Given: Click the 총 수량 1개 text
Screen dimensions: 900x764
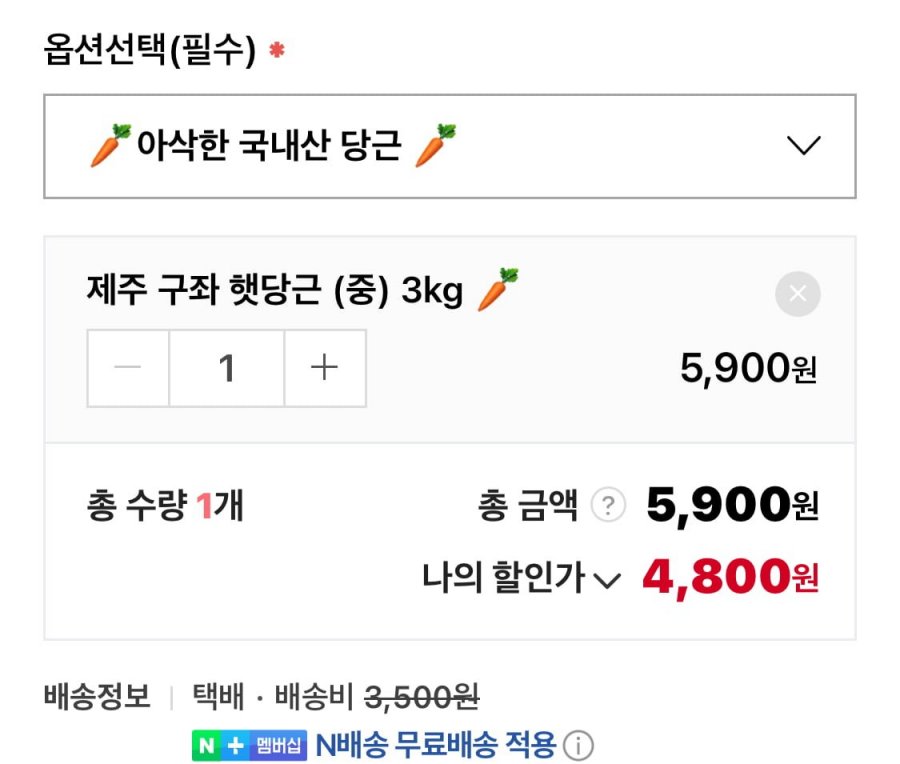Looking at the screenshot, I should tap(165, 507).
